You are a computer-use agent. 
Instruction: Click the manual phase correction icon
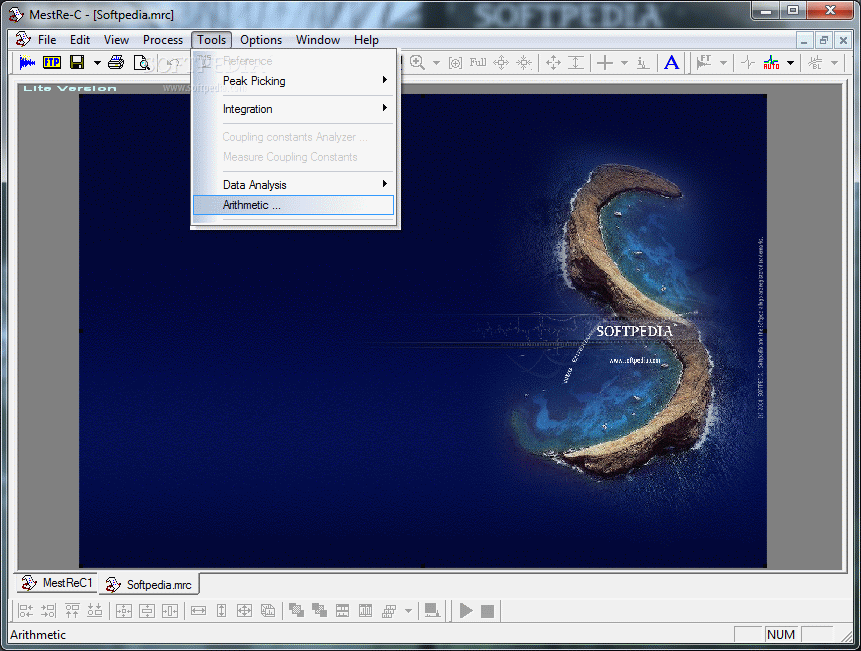pyautogui.click(x=748, y=63)
